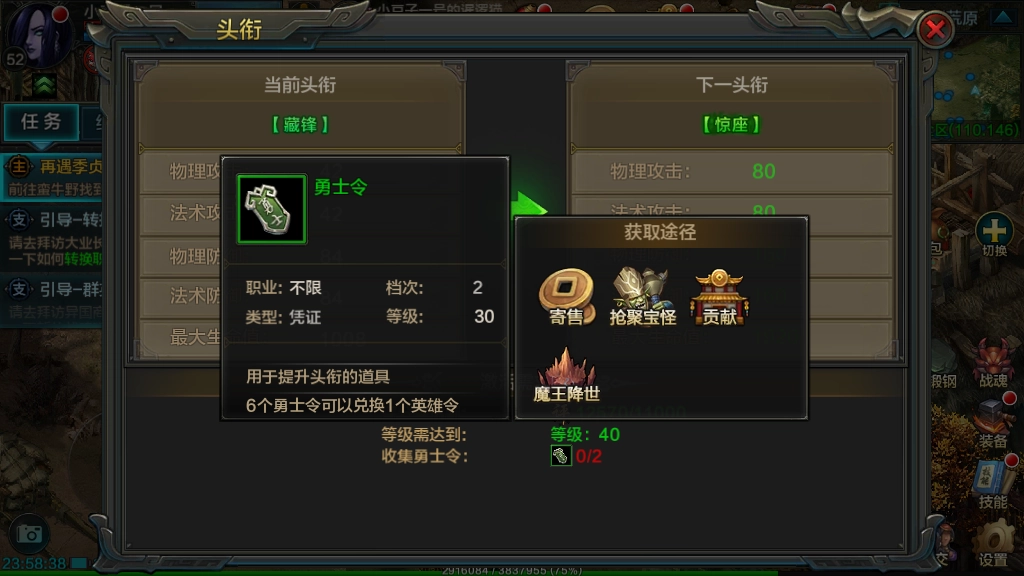This screenshot has height=576, width=1024.
Task: Switch to the 任务 tab
Action: click(41, 122)
